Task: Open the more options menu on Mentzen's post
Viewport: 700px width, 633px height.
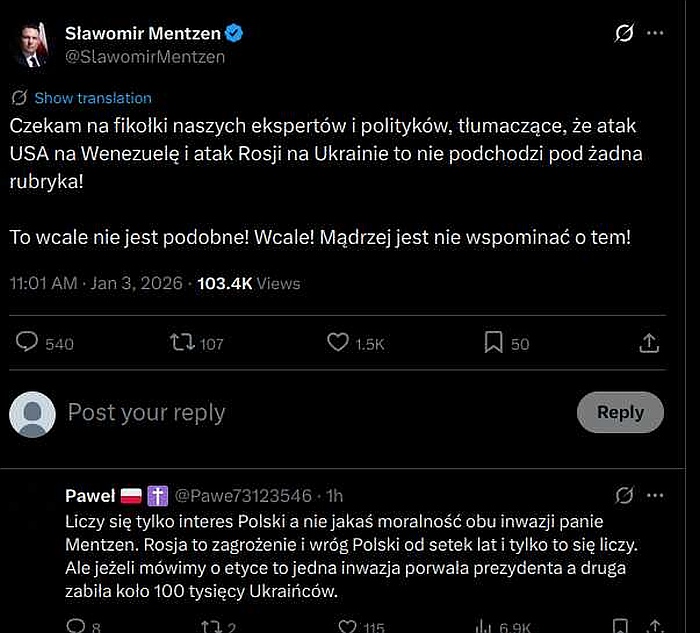Action: pos(655,34)
